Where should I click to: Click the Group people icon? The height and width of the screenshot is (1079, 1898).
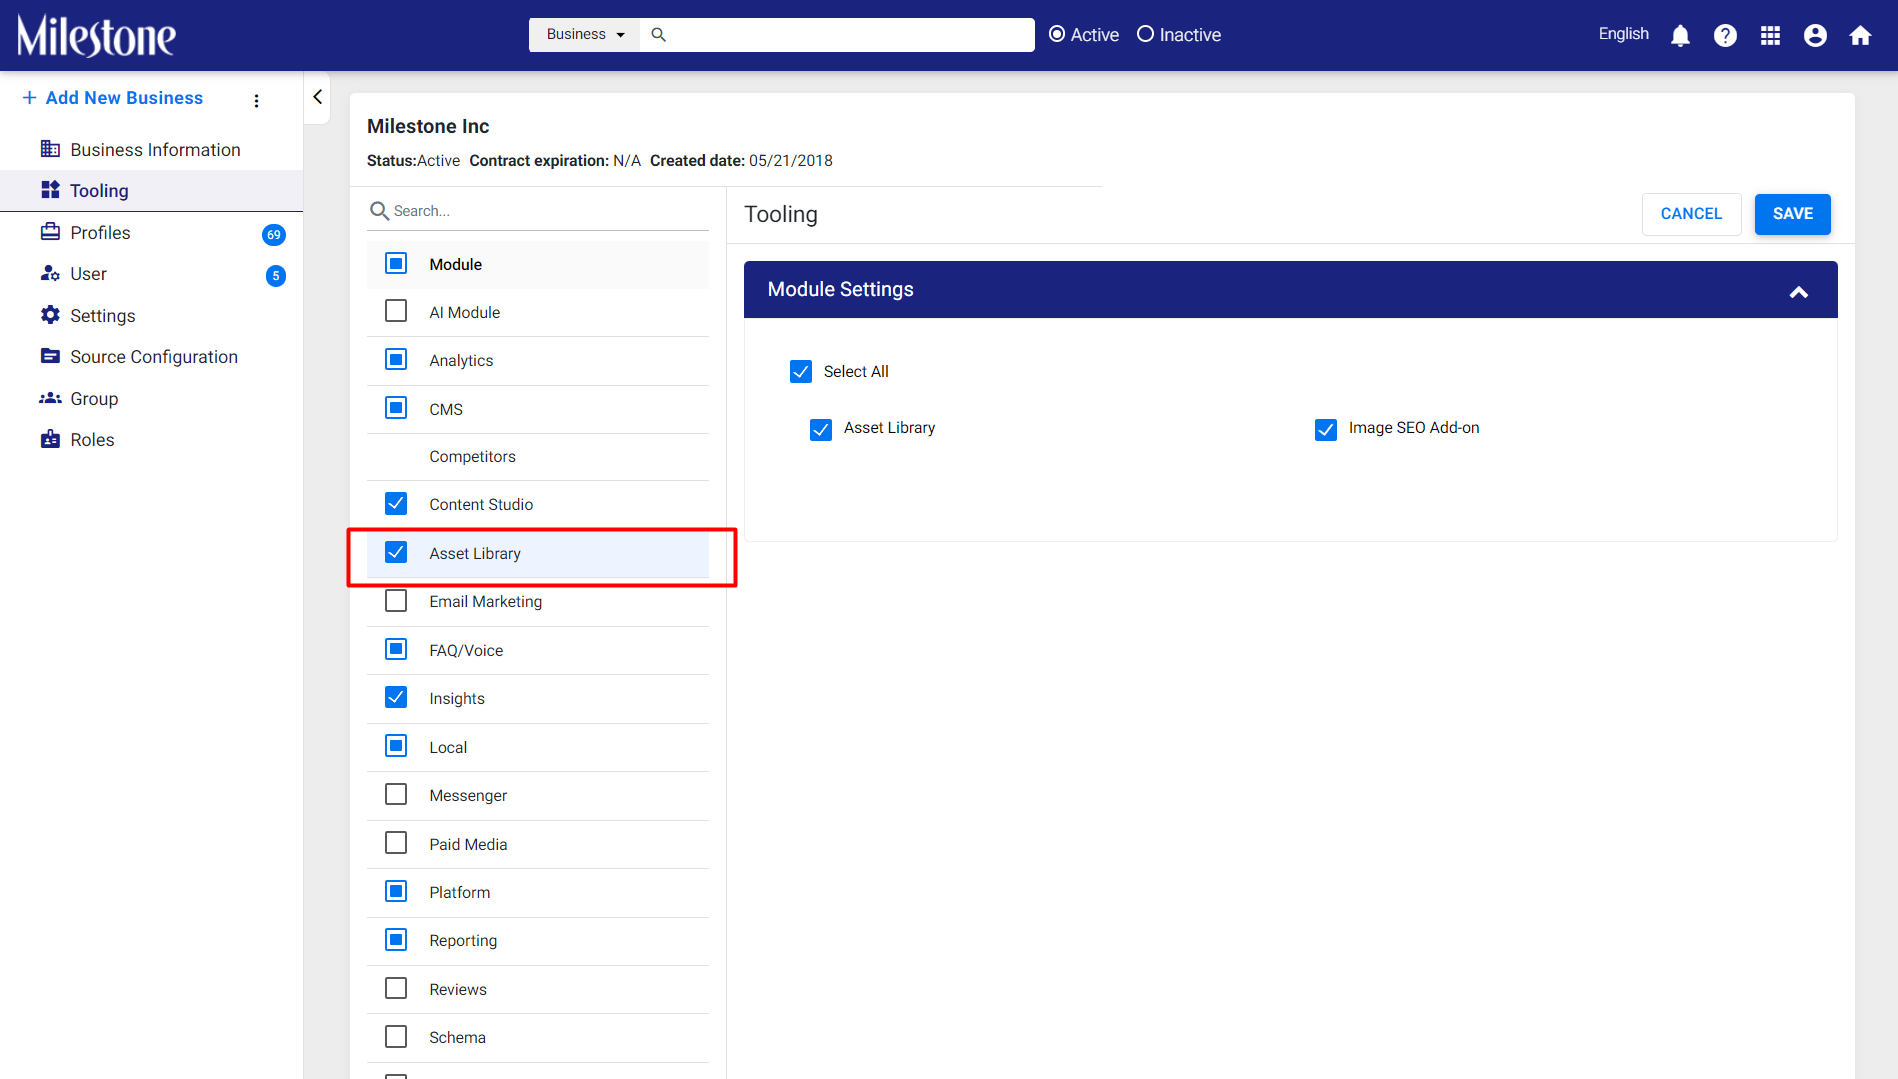click(x=50, y=398)
